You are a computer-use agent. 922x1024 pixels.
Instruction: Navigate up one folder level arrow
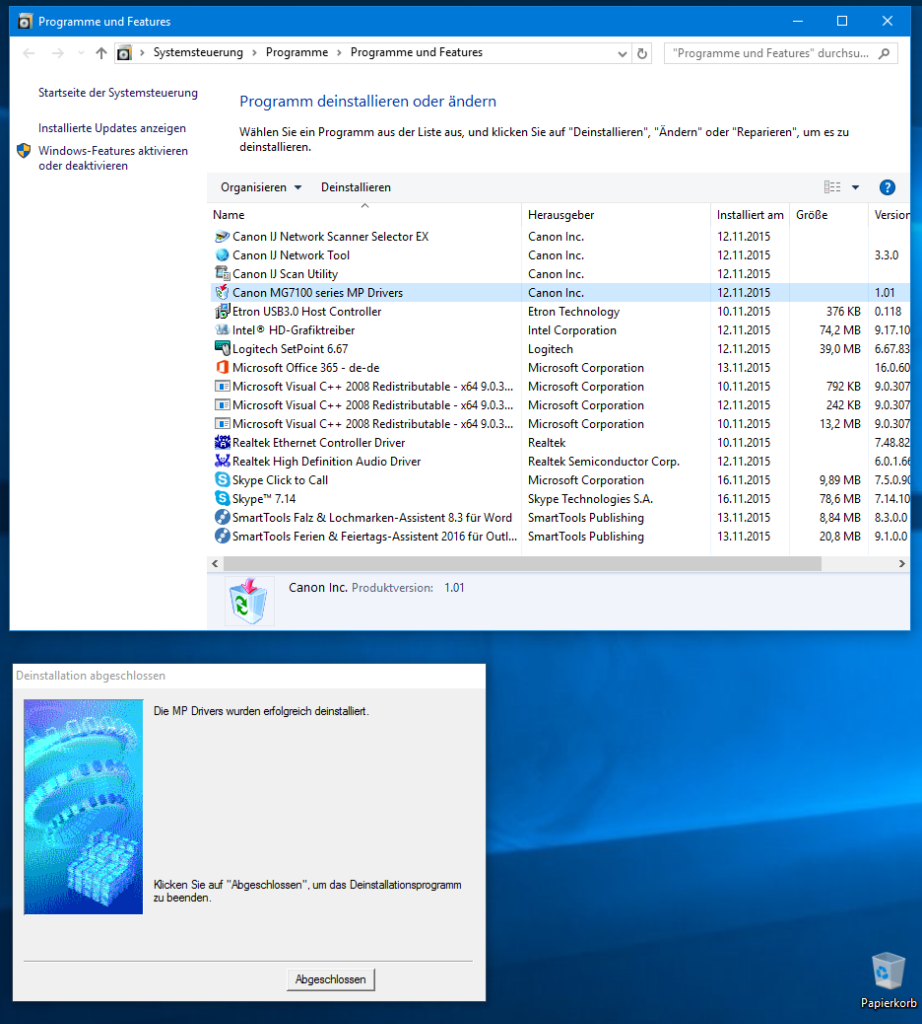click(x=101, y=53)
